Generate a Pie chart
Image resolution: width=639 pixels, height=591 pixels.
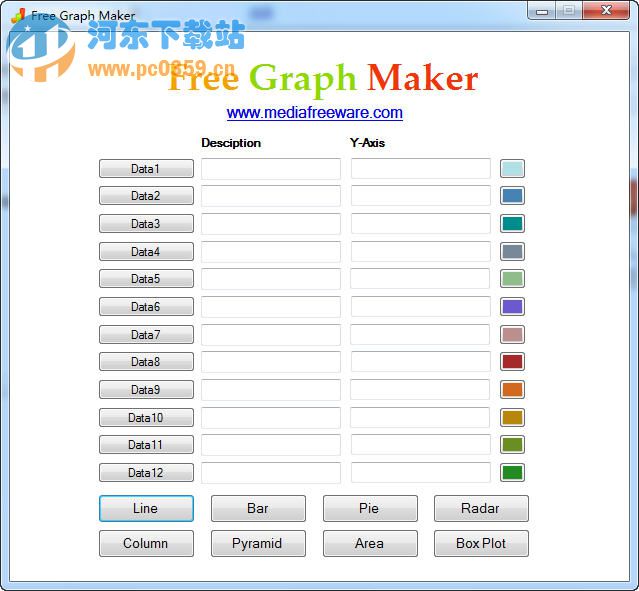[370, 508]
